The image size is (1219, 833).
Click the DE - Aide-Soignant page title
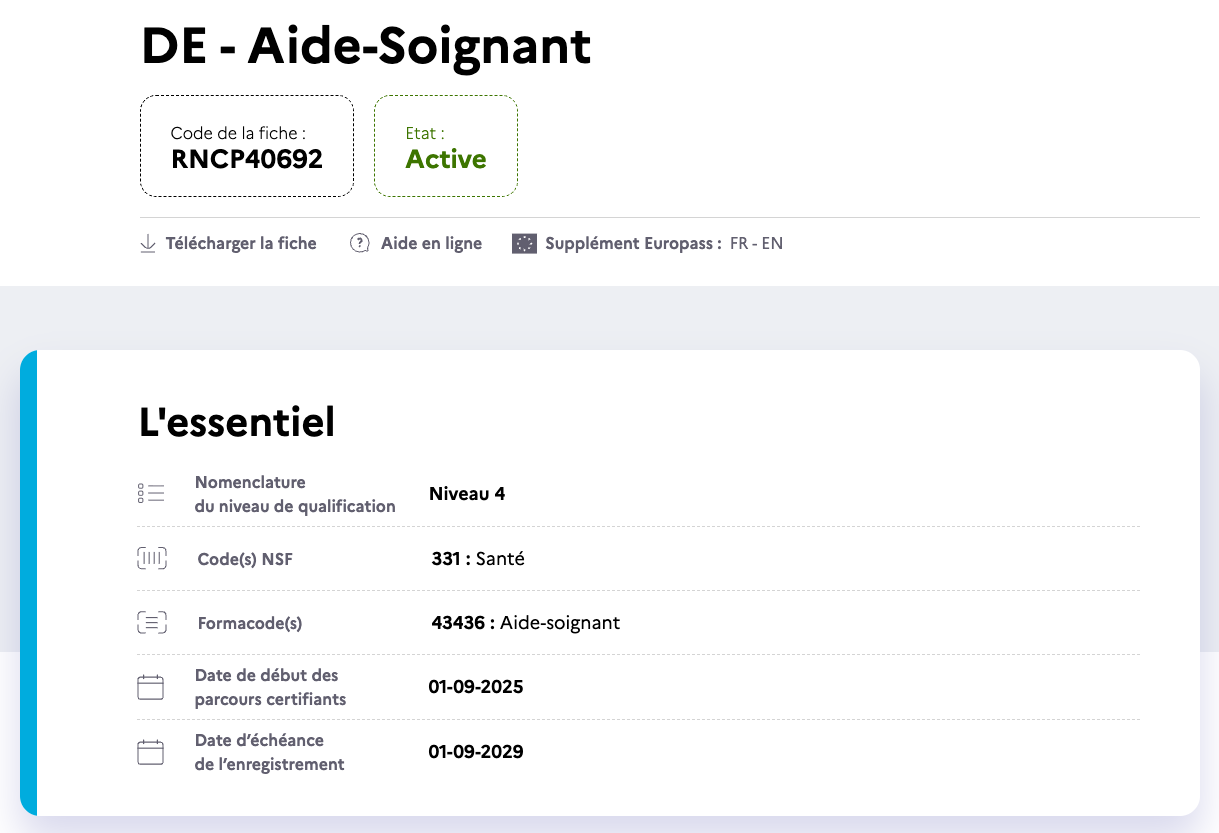(x=366, y=46)
